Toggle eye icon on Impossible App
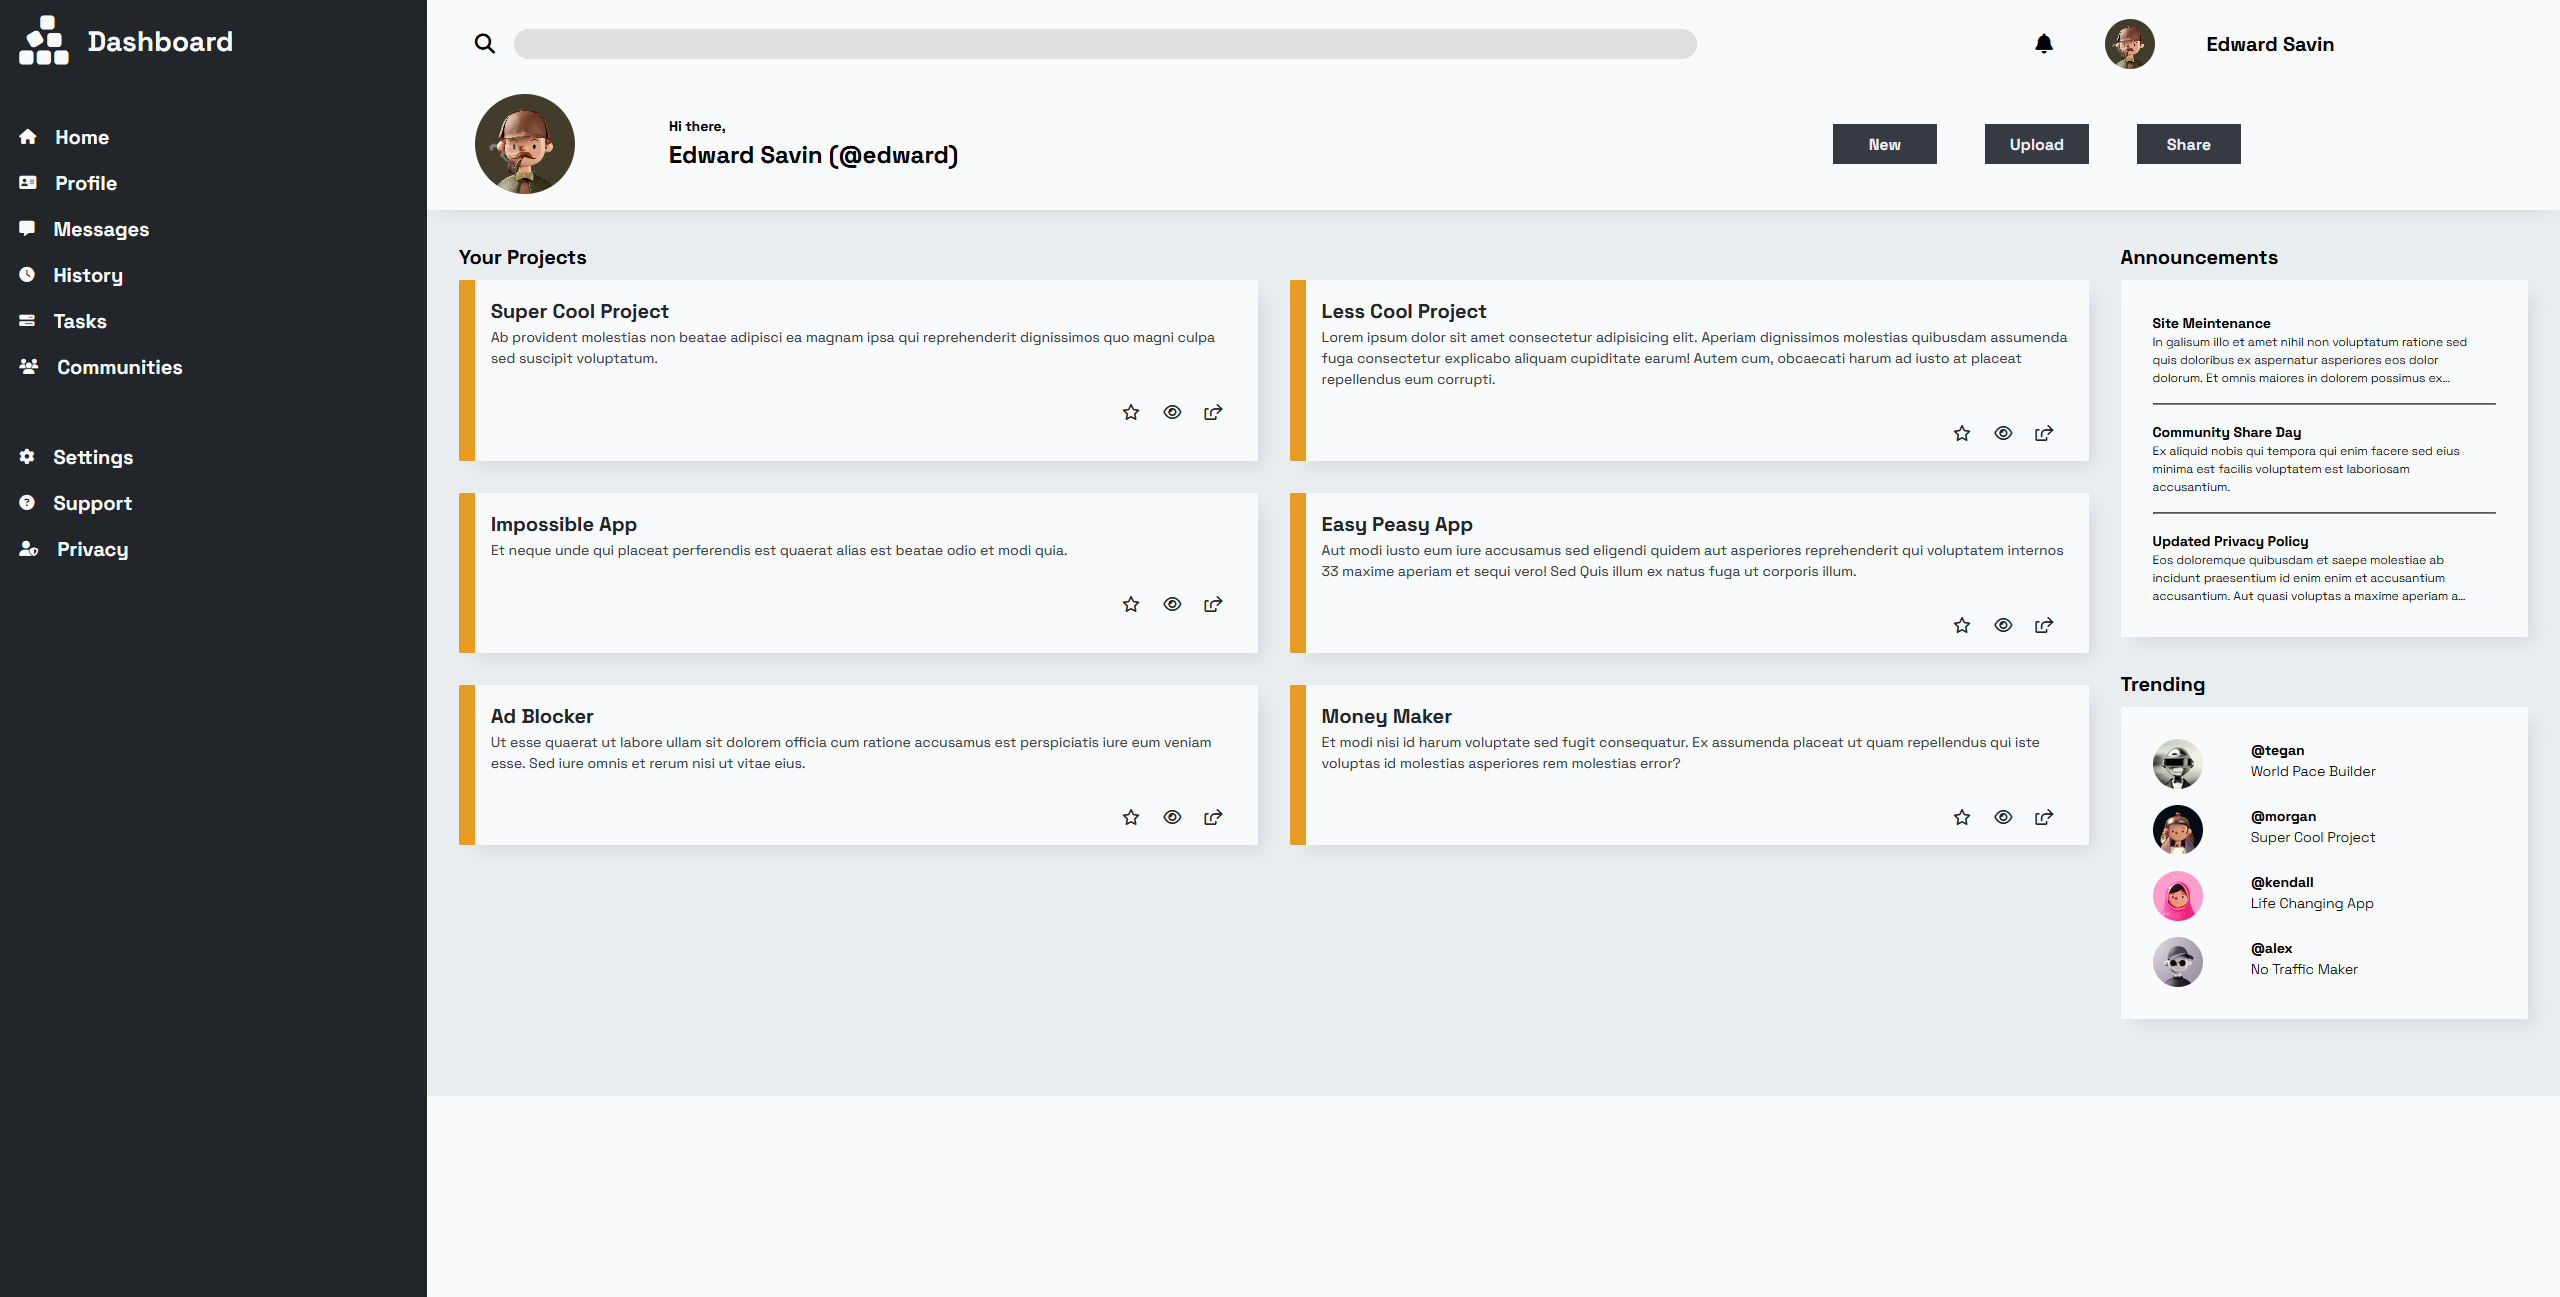This screenshot has height=1297, width=2560. tap(1172, 604)
